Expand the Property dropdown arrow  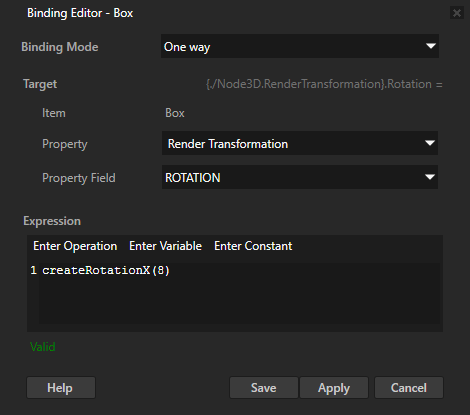click(x=430, y=143)
